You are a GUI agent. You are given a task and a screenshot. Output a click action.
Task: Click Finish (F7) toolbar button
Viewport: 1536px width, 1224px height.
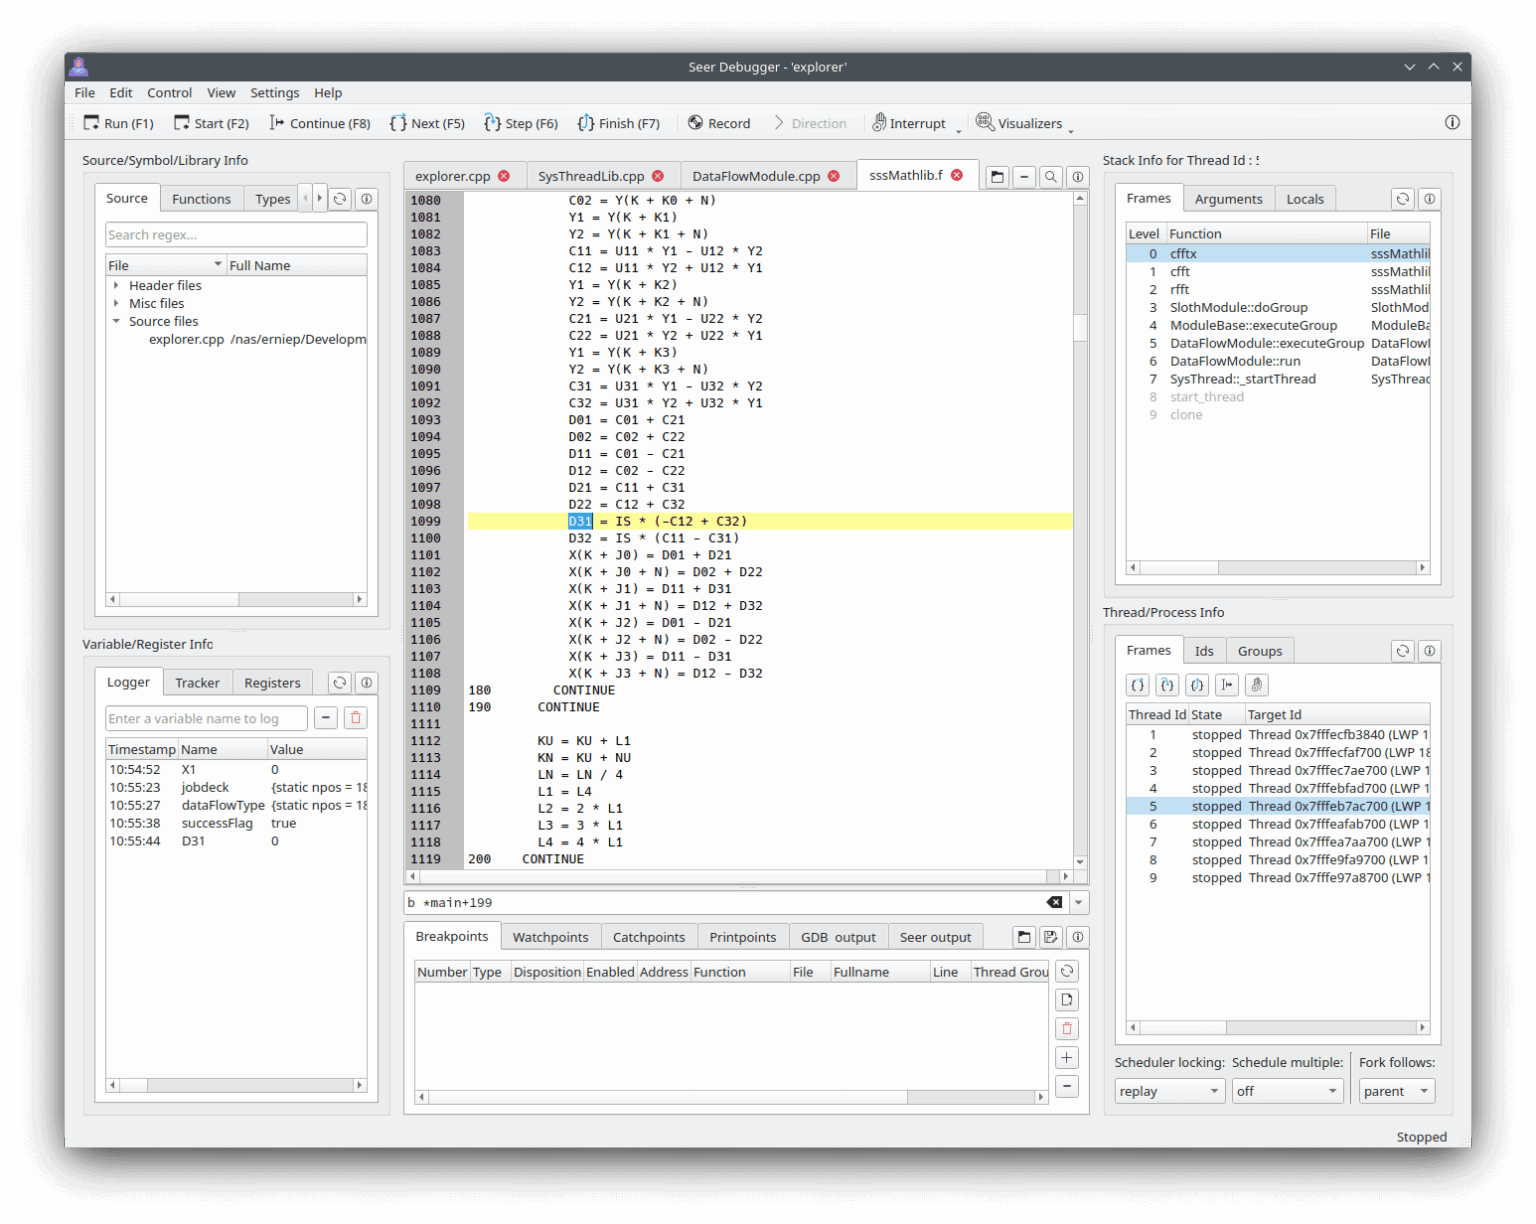coord(618,123)
